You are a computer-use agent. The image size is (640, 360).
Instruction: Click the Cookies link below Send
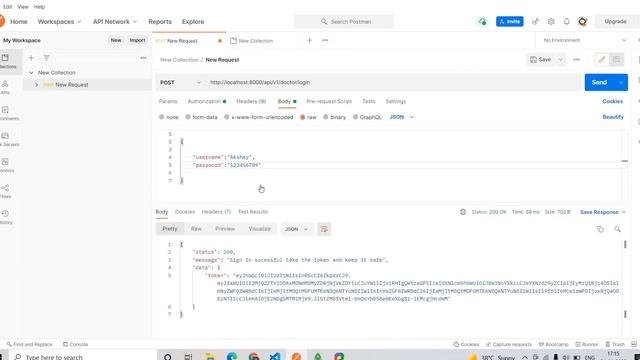(612, 101)
